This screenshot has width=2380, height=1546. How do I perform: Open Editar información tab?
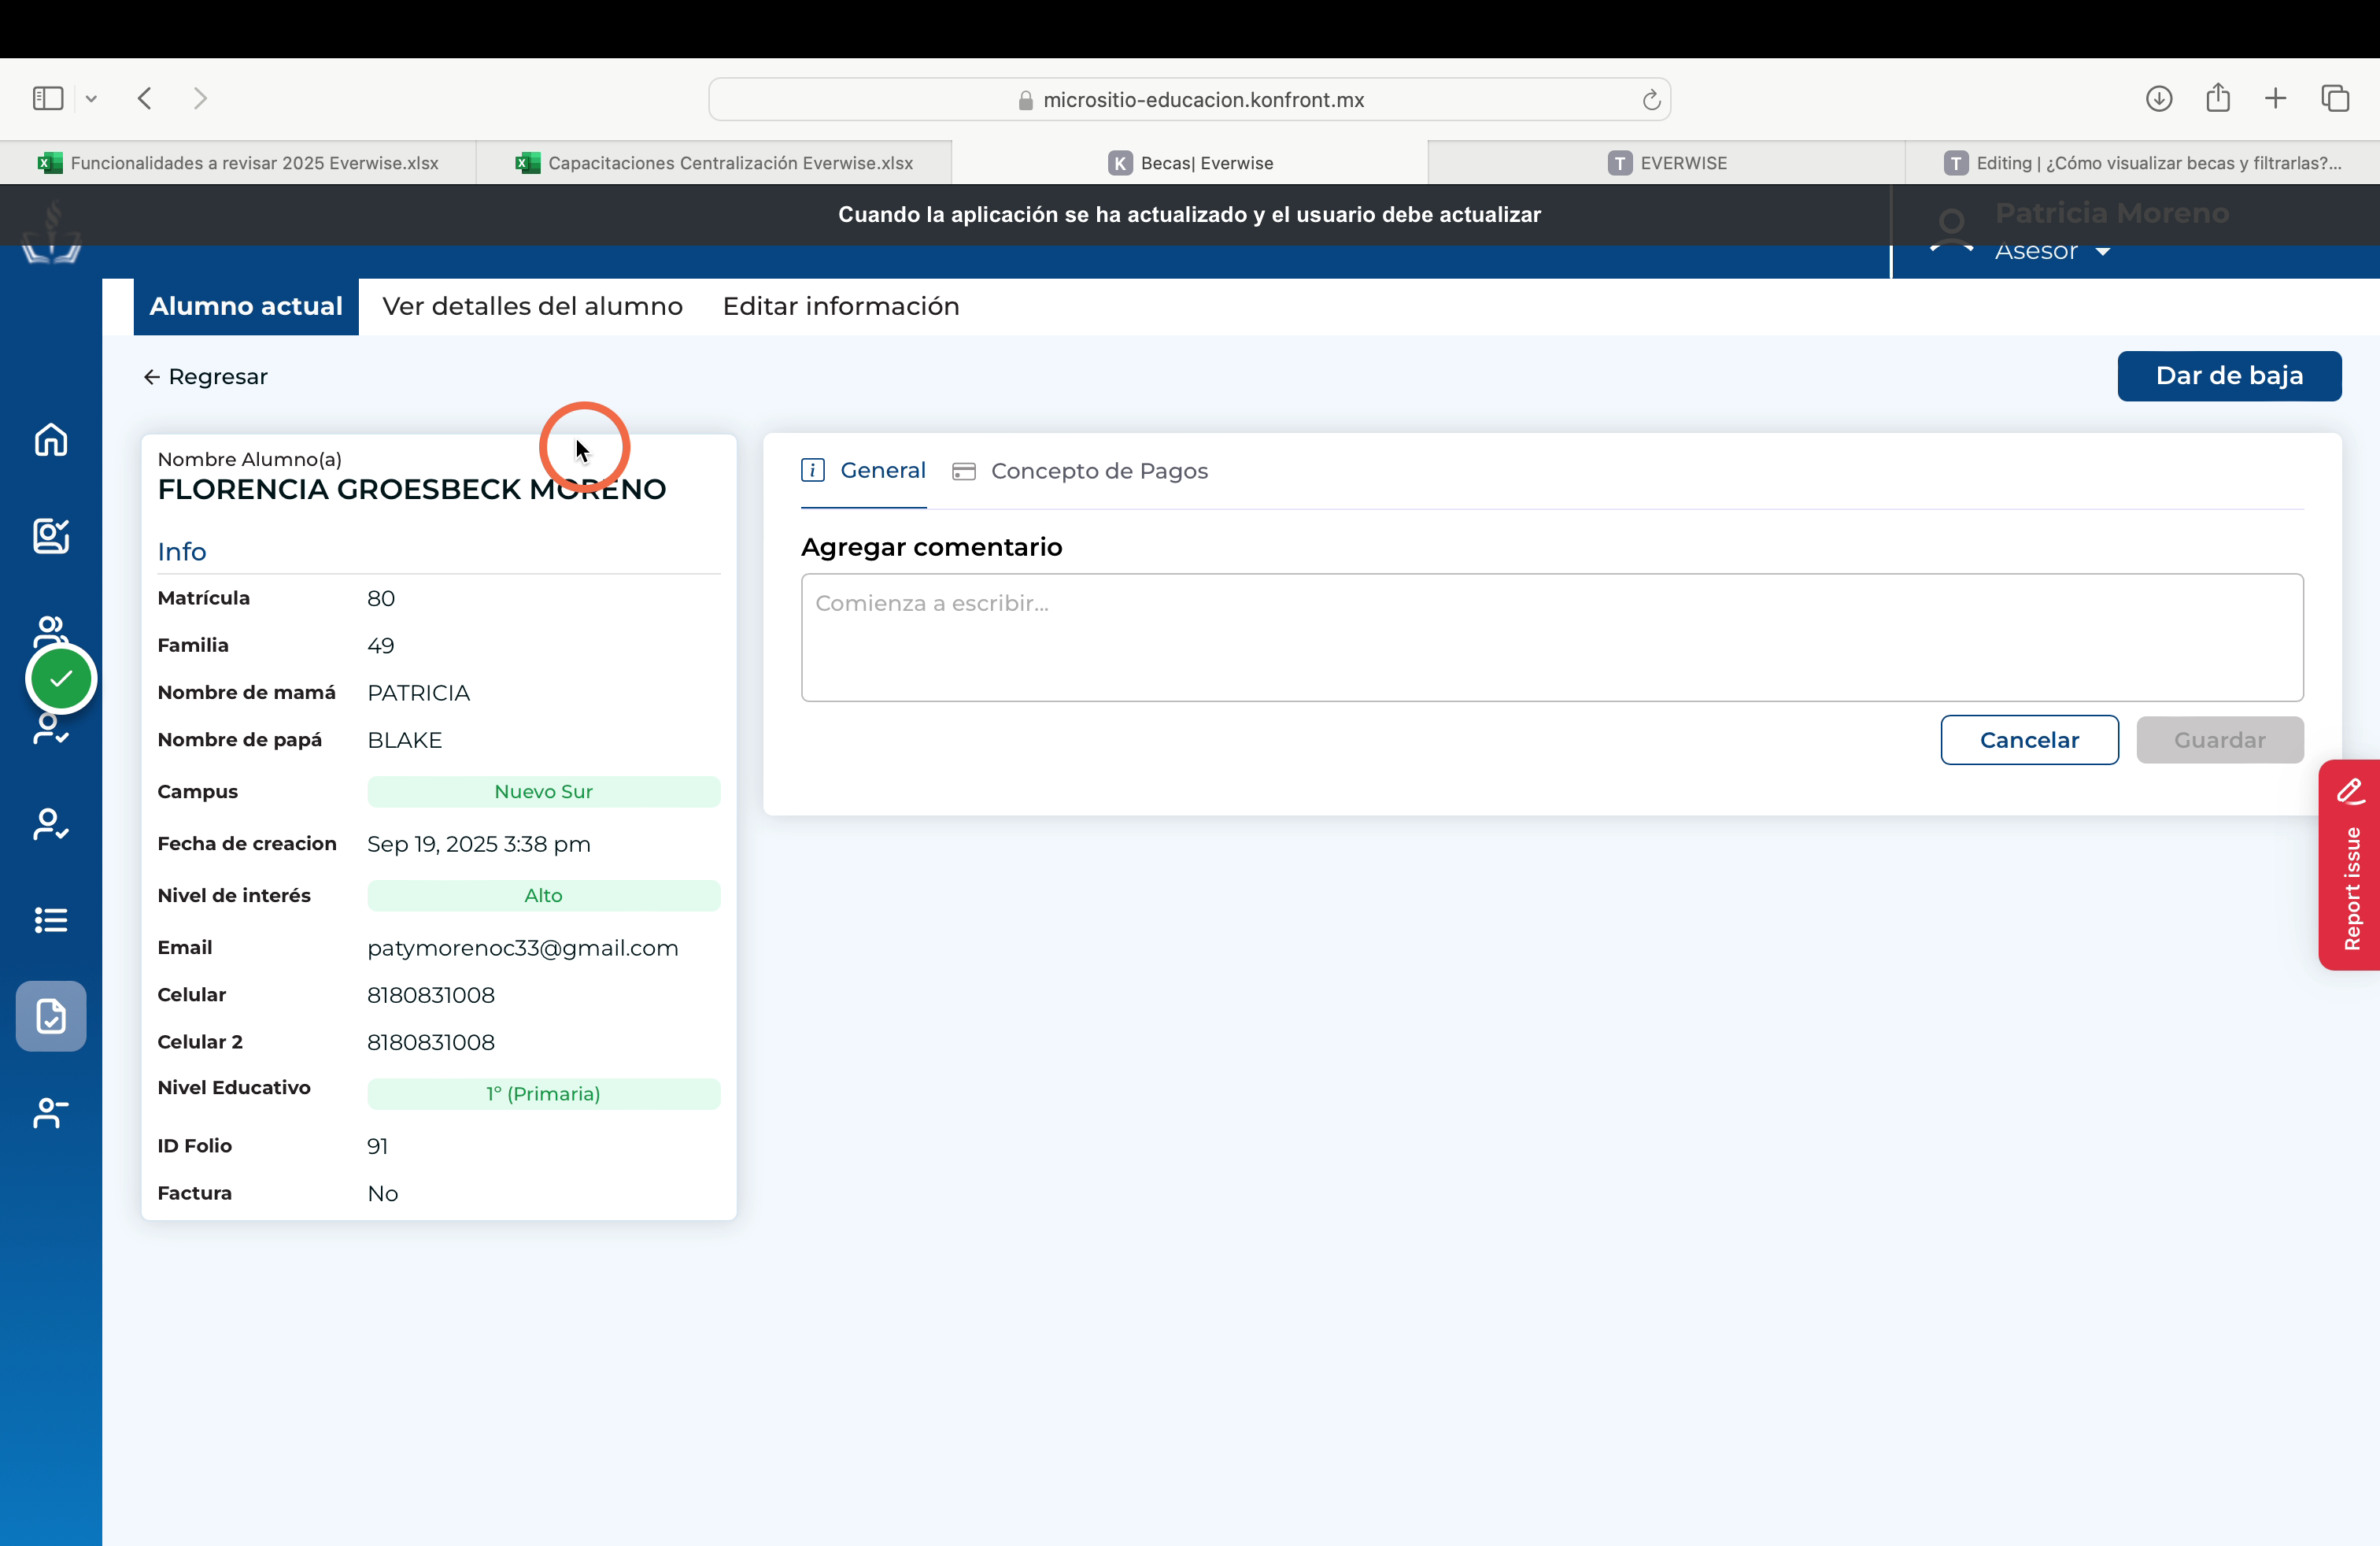tap(841, 306)
